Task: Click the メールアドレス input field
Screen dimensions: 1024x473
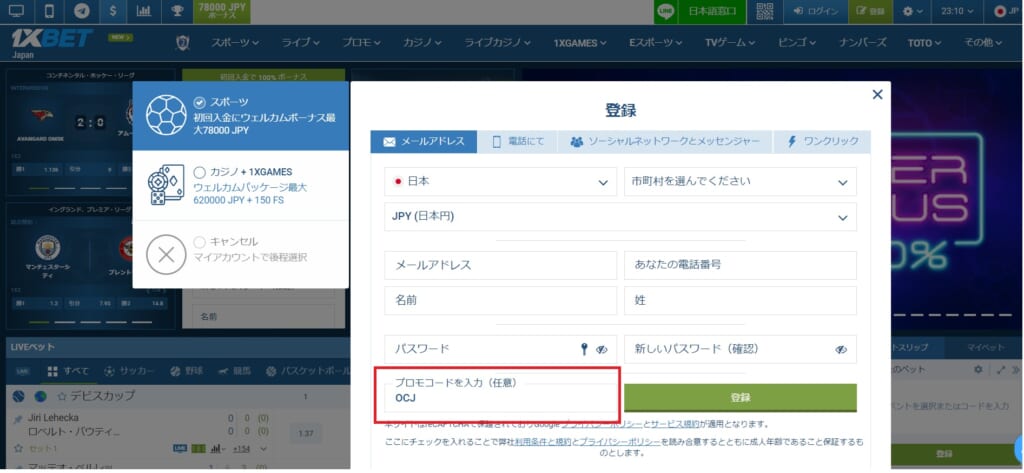Action: coord(500,265)
